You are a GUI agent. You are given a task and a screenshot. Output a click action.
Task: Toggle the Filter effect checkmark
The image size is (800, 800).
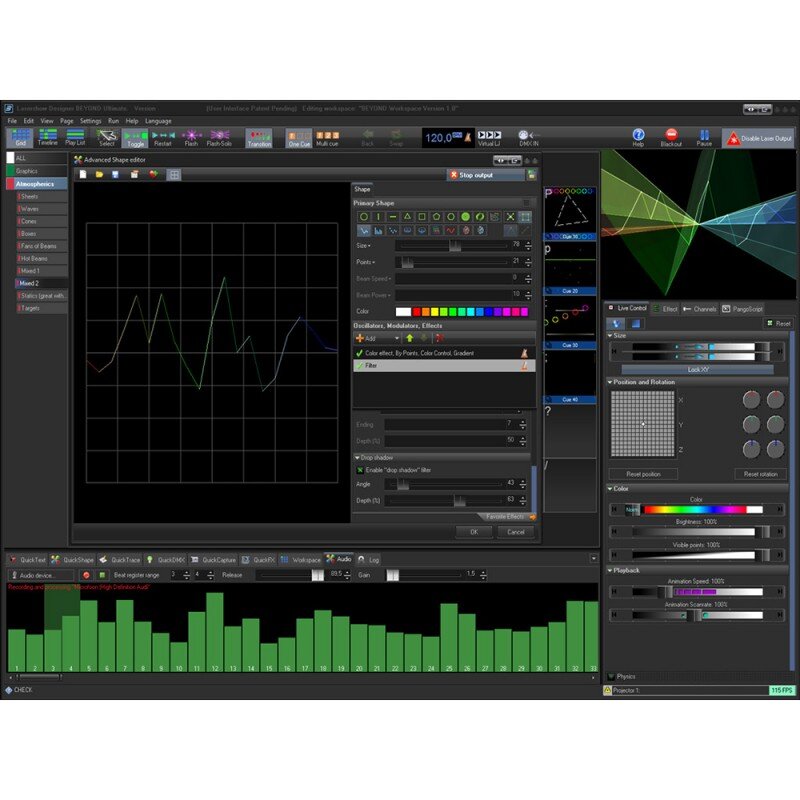point(359,365)
